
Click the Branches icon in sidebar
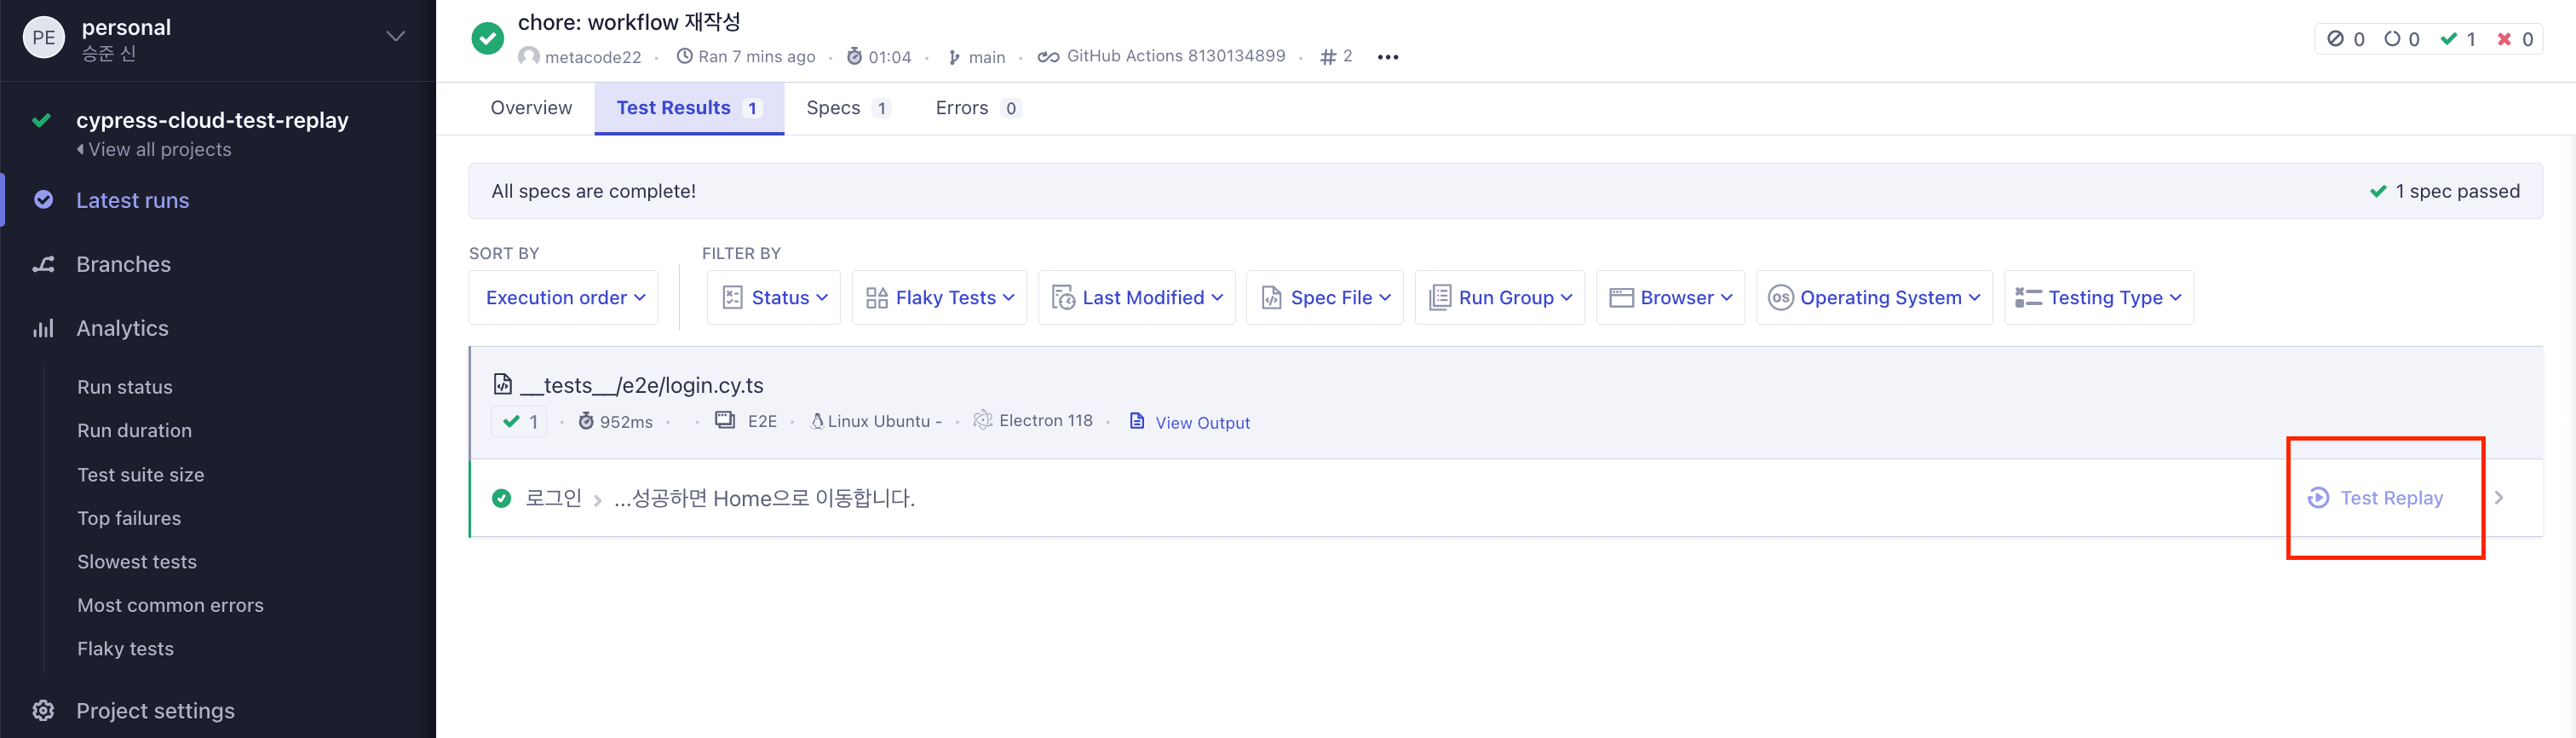pyautogui.click(x=43, y=264)
